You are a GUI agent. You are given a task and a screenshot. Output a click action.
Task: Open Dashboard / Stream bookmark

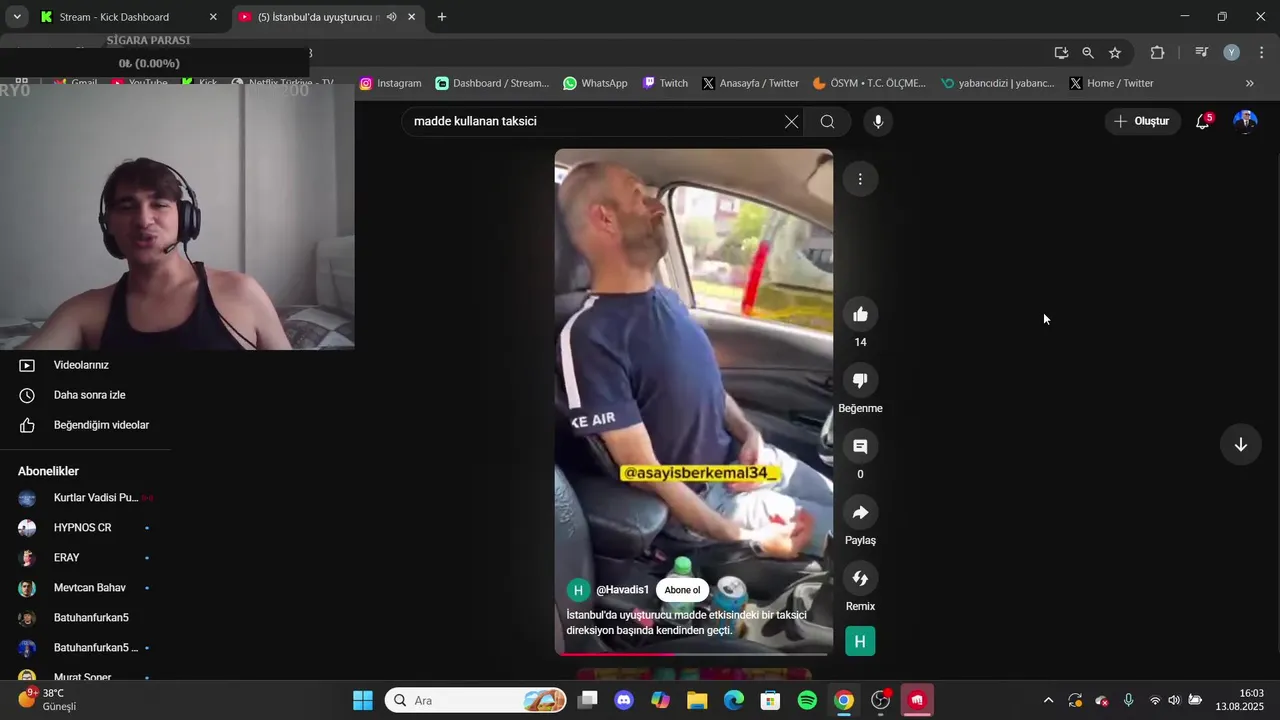click(x=492, y=83)
